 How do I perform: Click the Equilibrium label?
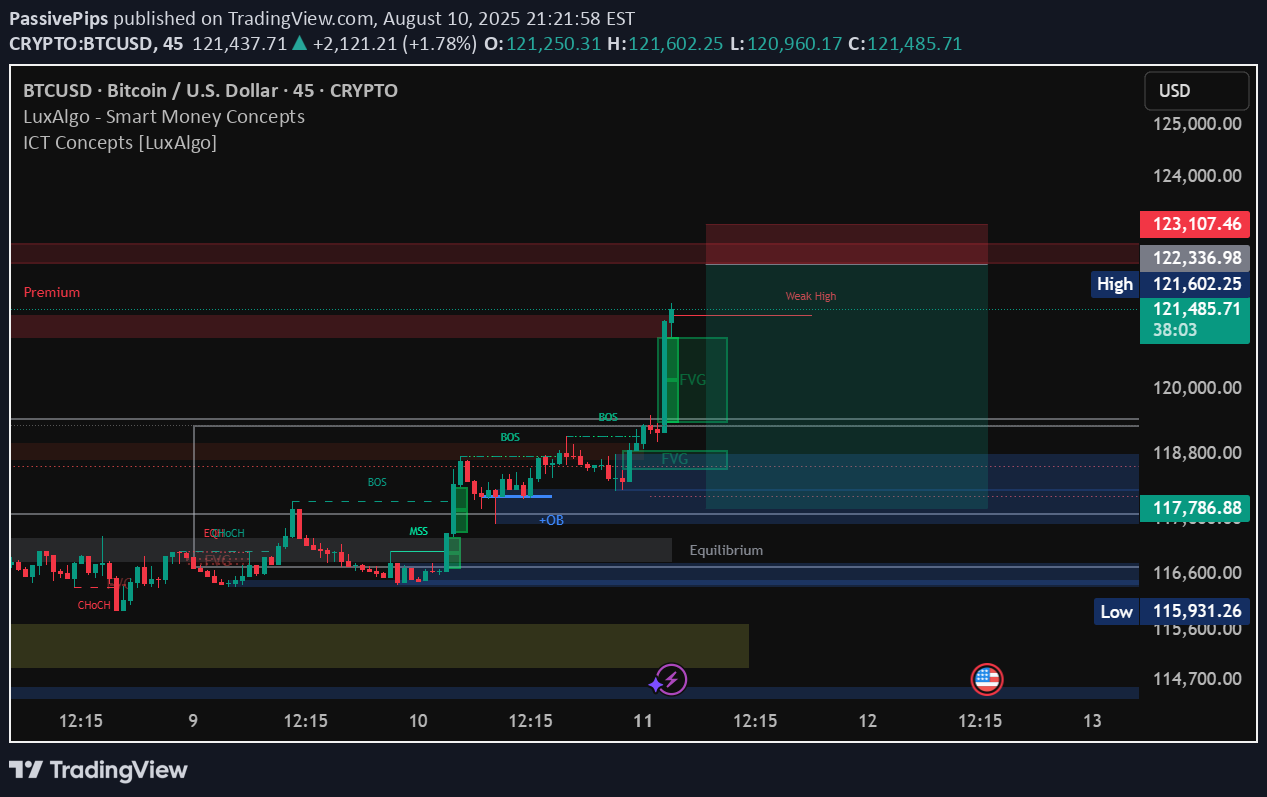click(726, 550)
